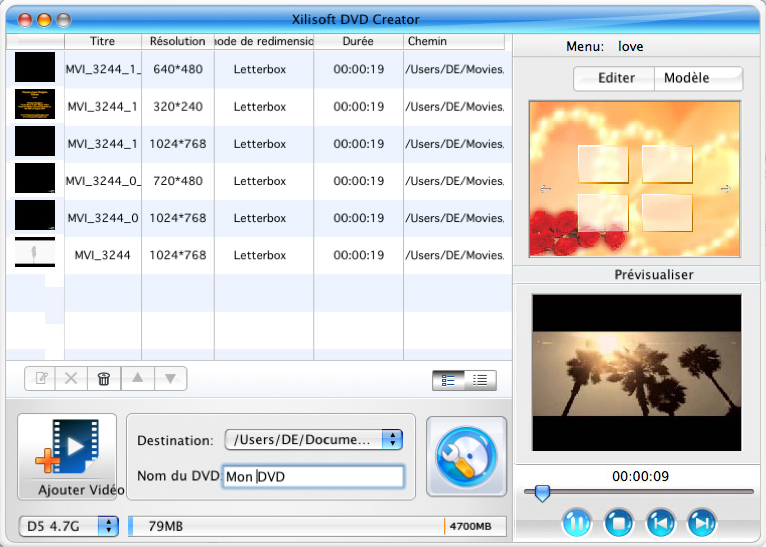Go to previous menu template arrow
Screen dimensions: 766x547
[x=546, y=189]
